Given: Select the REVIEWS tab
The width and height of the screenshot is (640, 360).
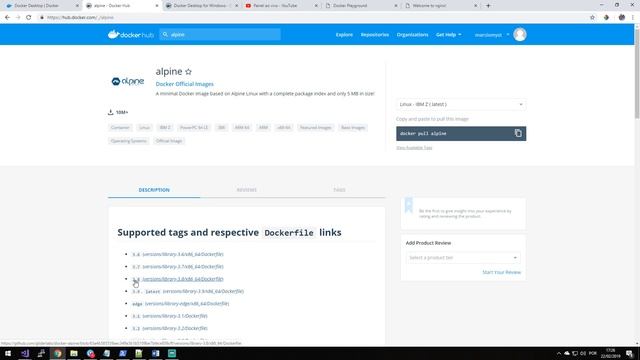Looking at the screenshot, I should tap(247, 190).
